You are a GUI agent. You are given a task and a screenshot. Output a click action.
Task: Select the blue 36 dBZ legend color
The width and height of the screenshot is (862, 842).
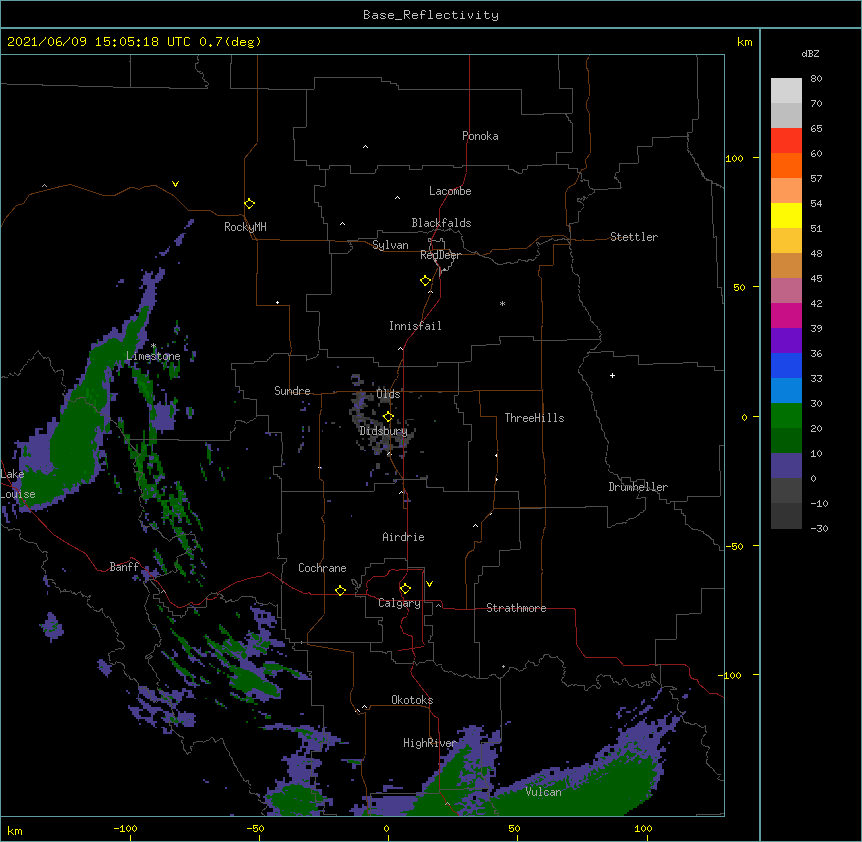786,365
